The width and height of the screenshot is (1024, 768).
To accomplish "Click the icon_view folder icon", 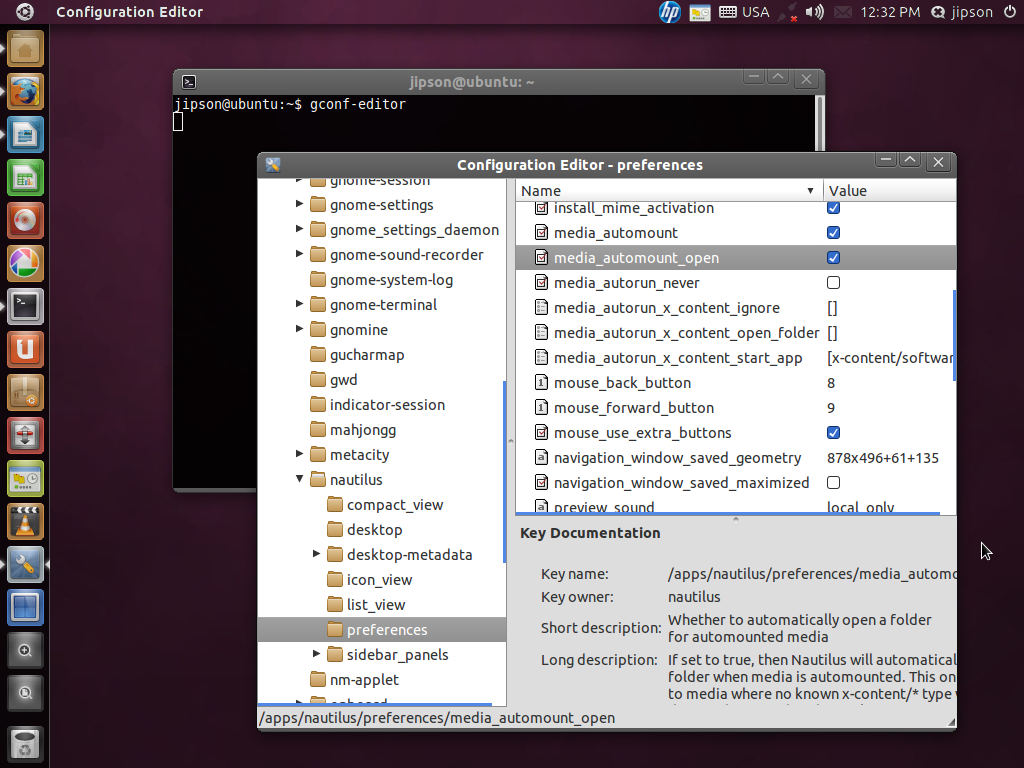I will (x=334, y=579).
